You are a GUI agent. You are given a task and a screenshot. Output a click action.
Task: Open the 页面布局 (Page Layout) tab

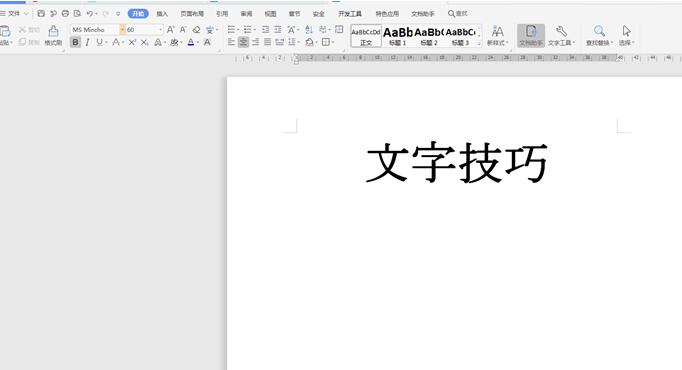(192, 13)
